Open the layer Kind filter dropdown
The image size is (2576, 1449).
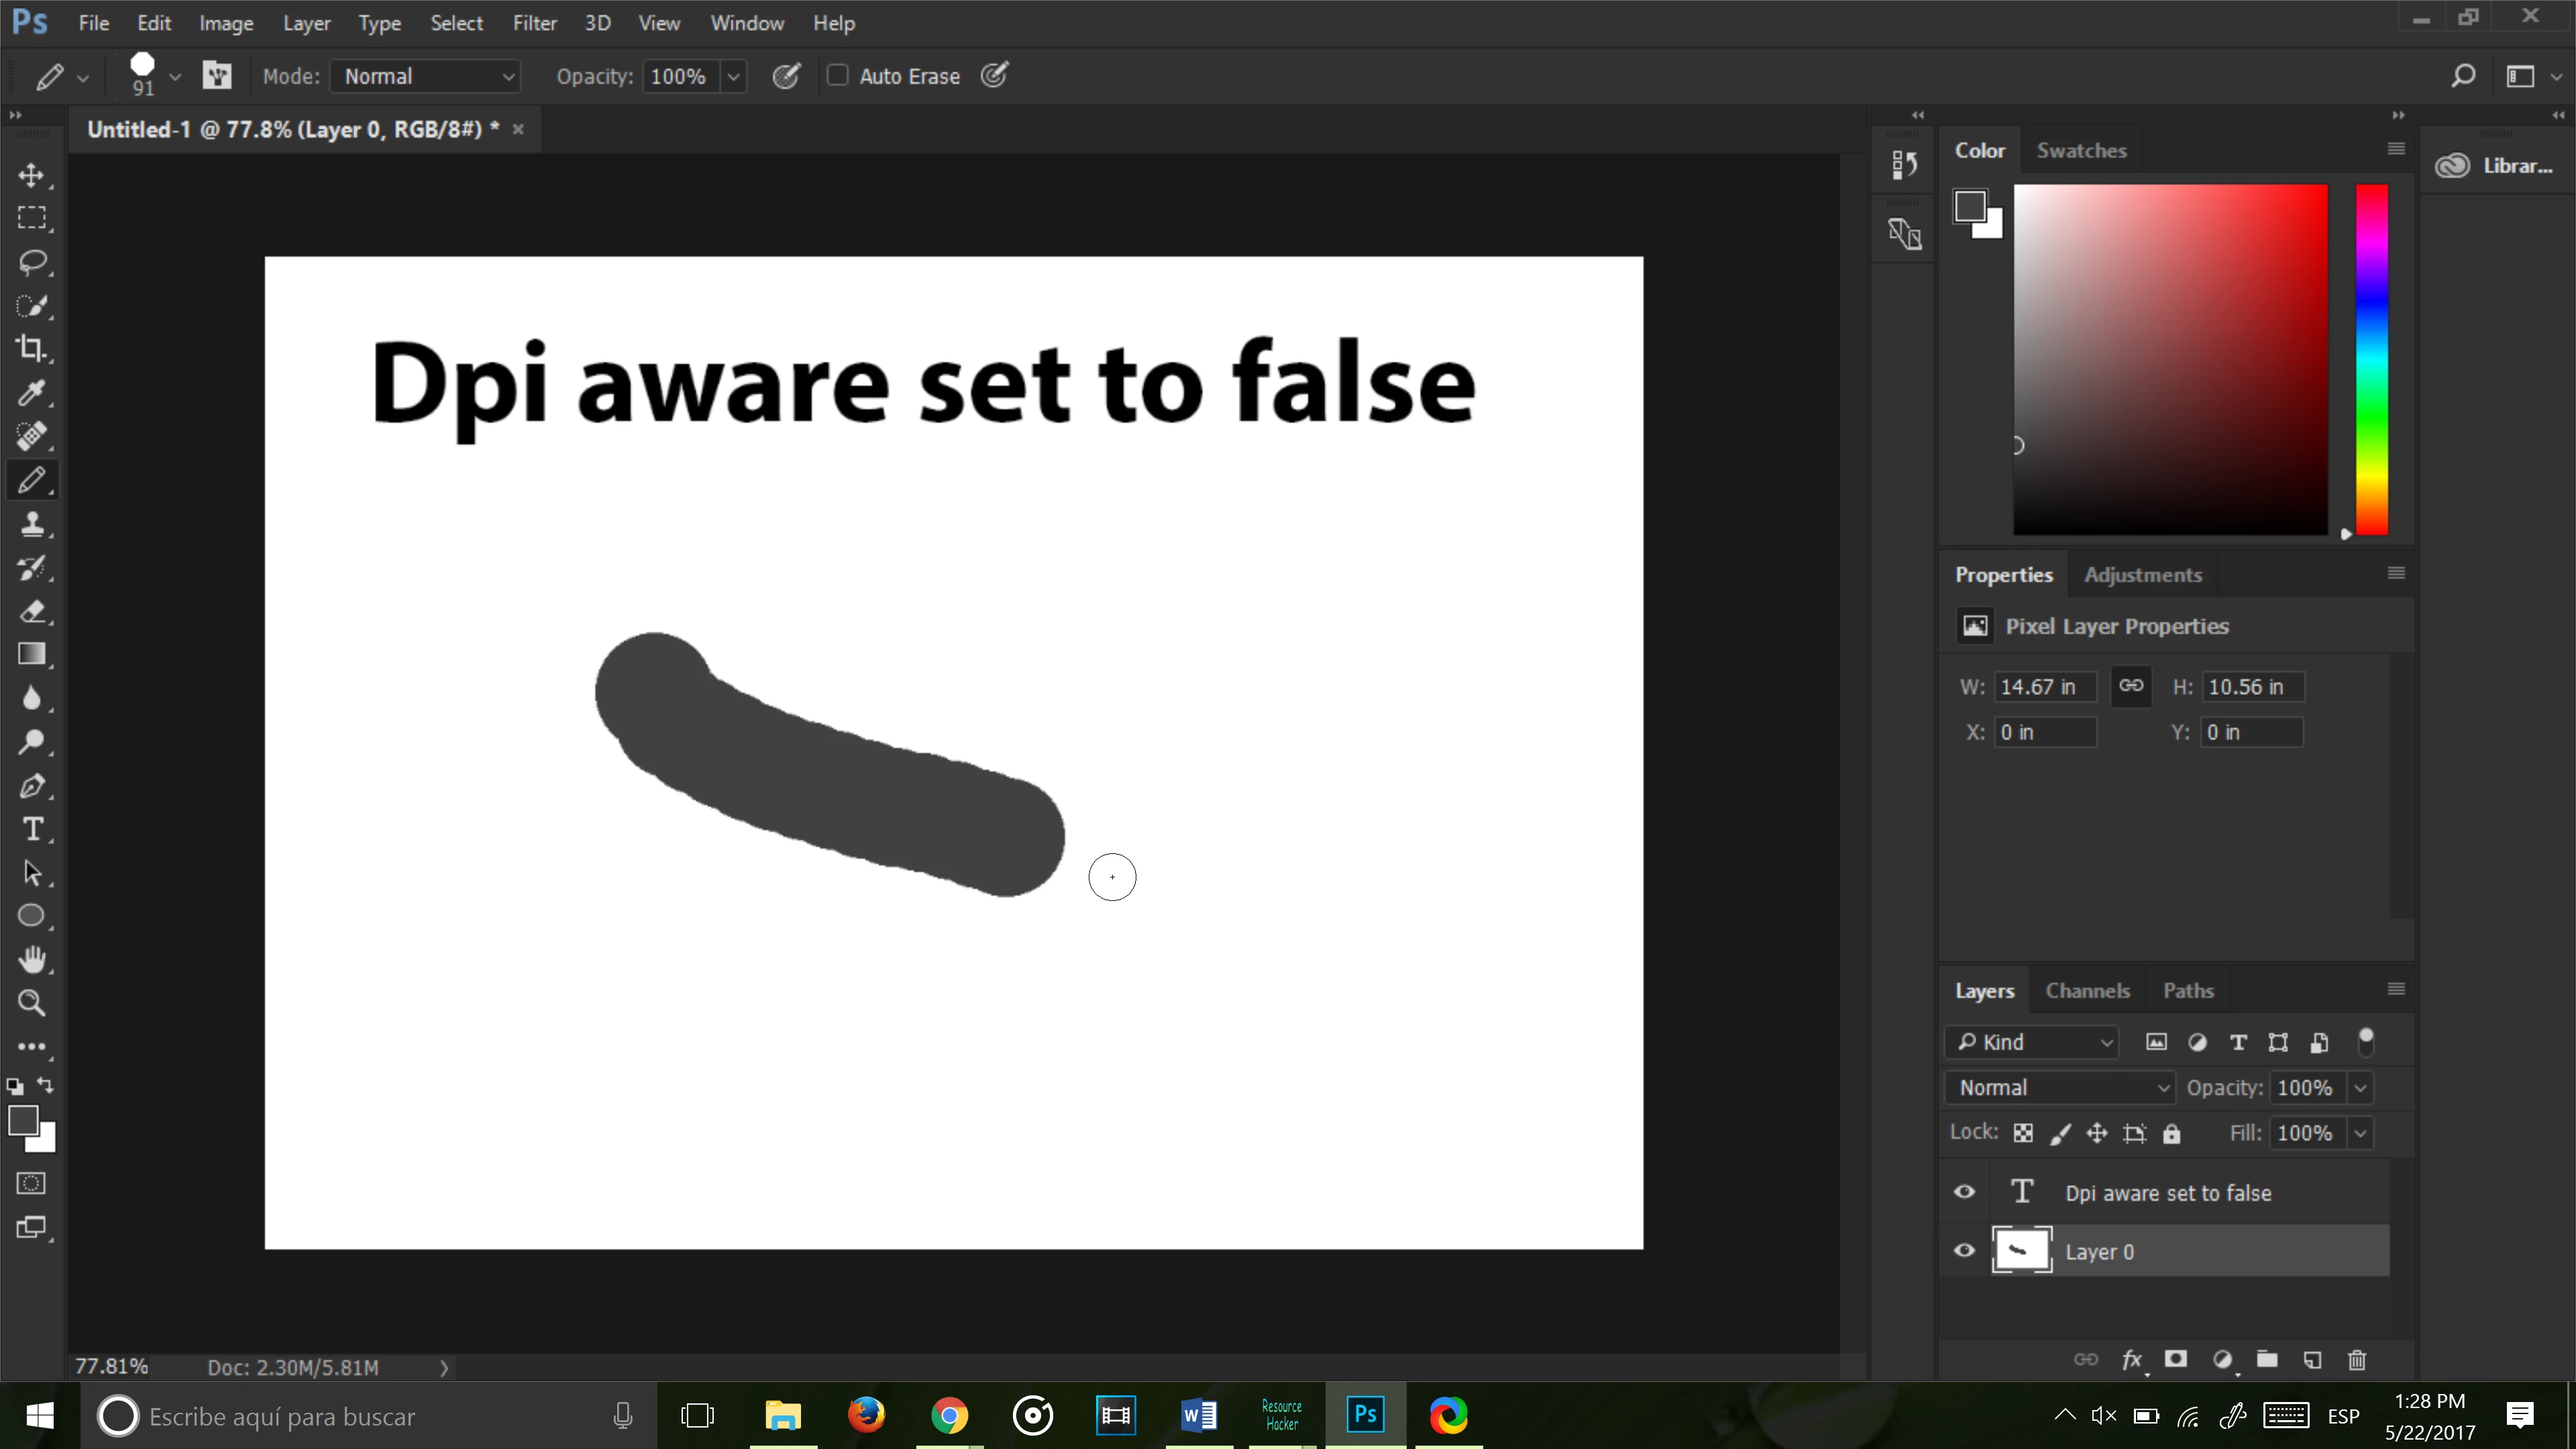2032,1042
